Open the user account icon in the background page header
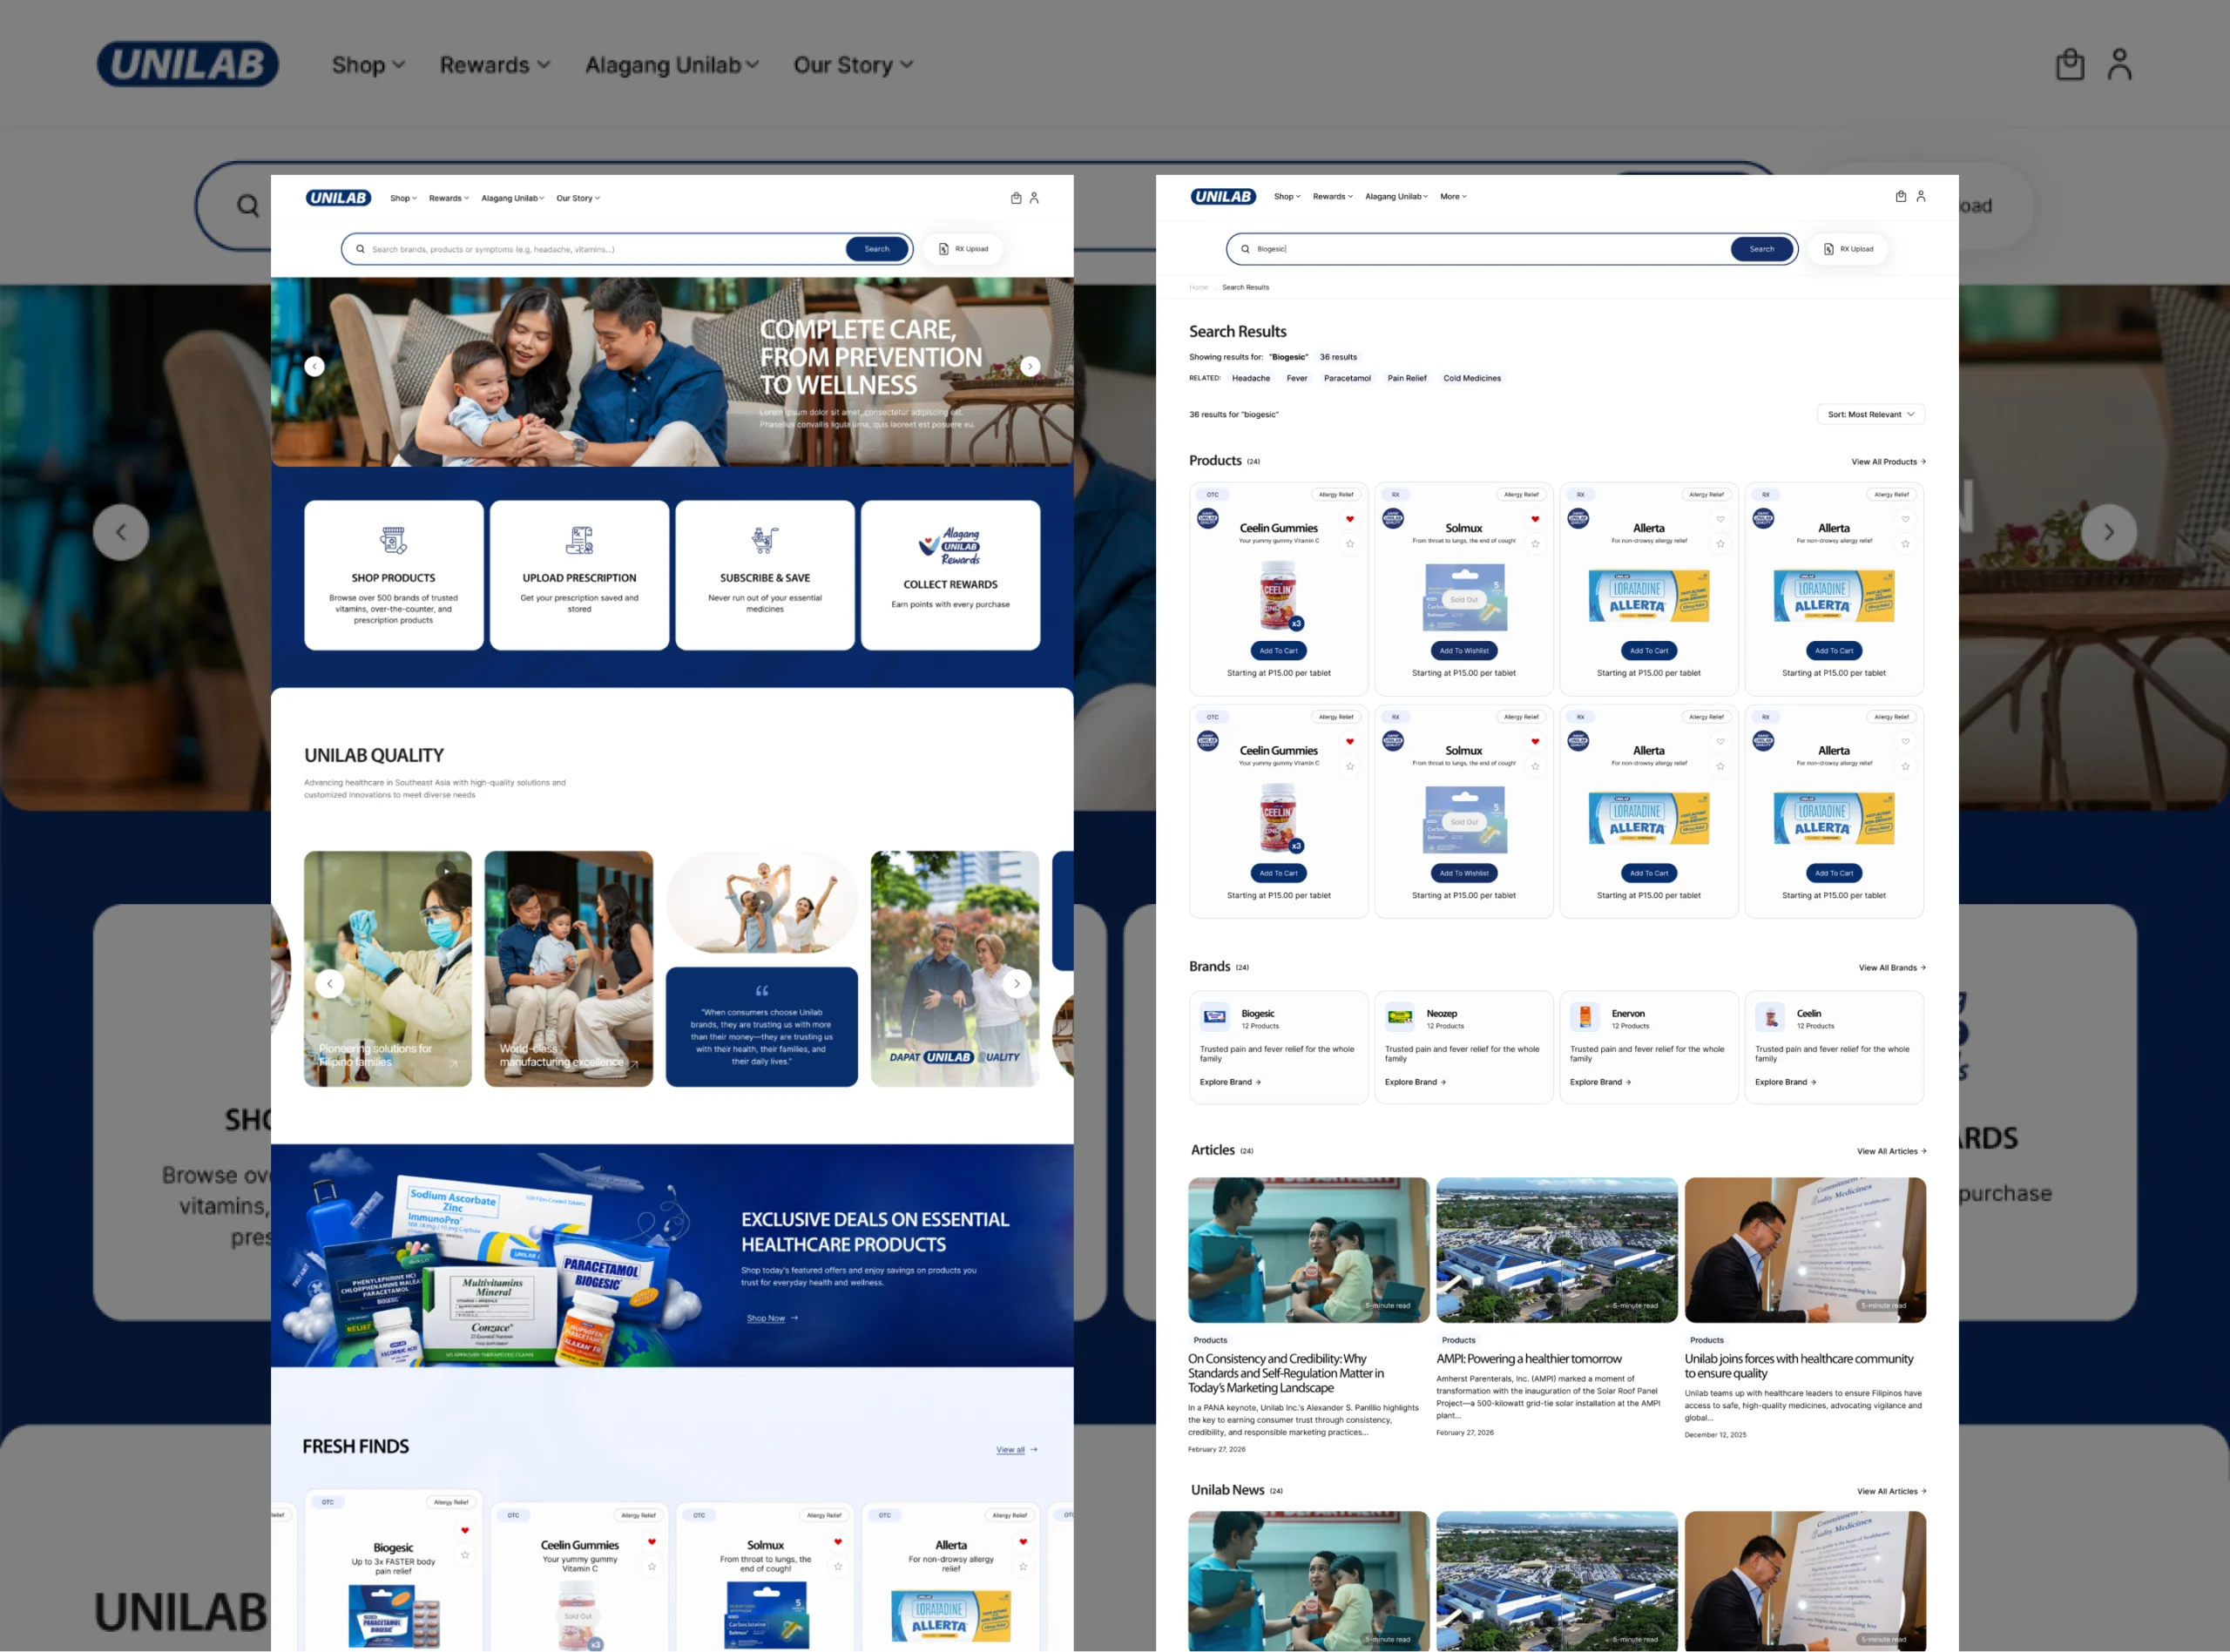 (2119, 64)
